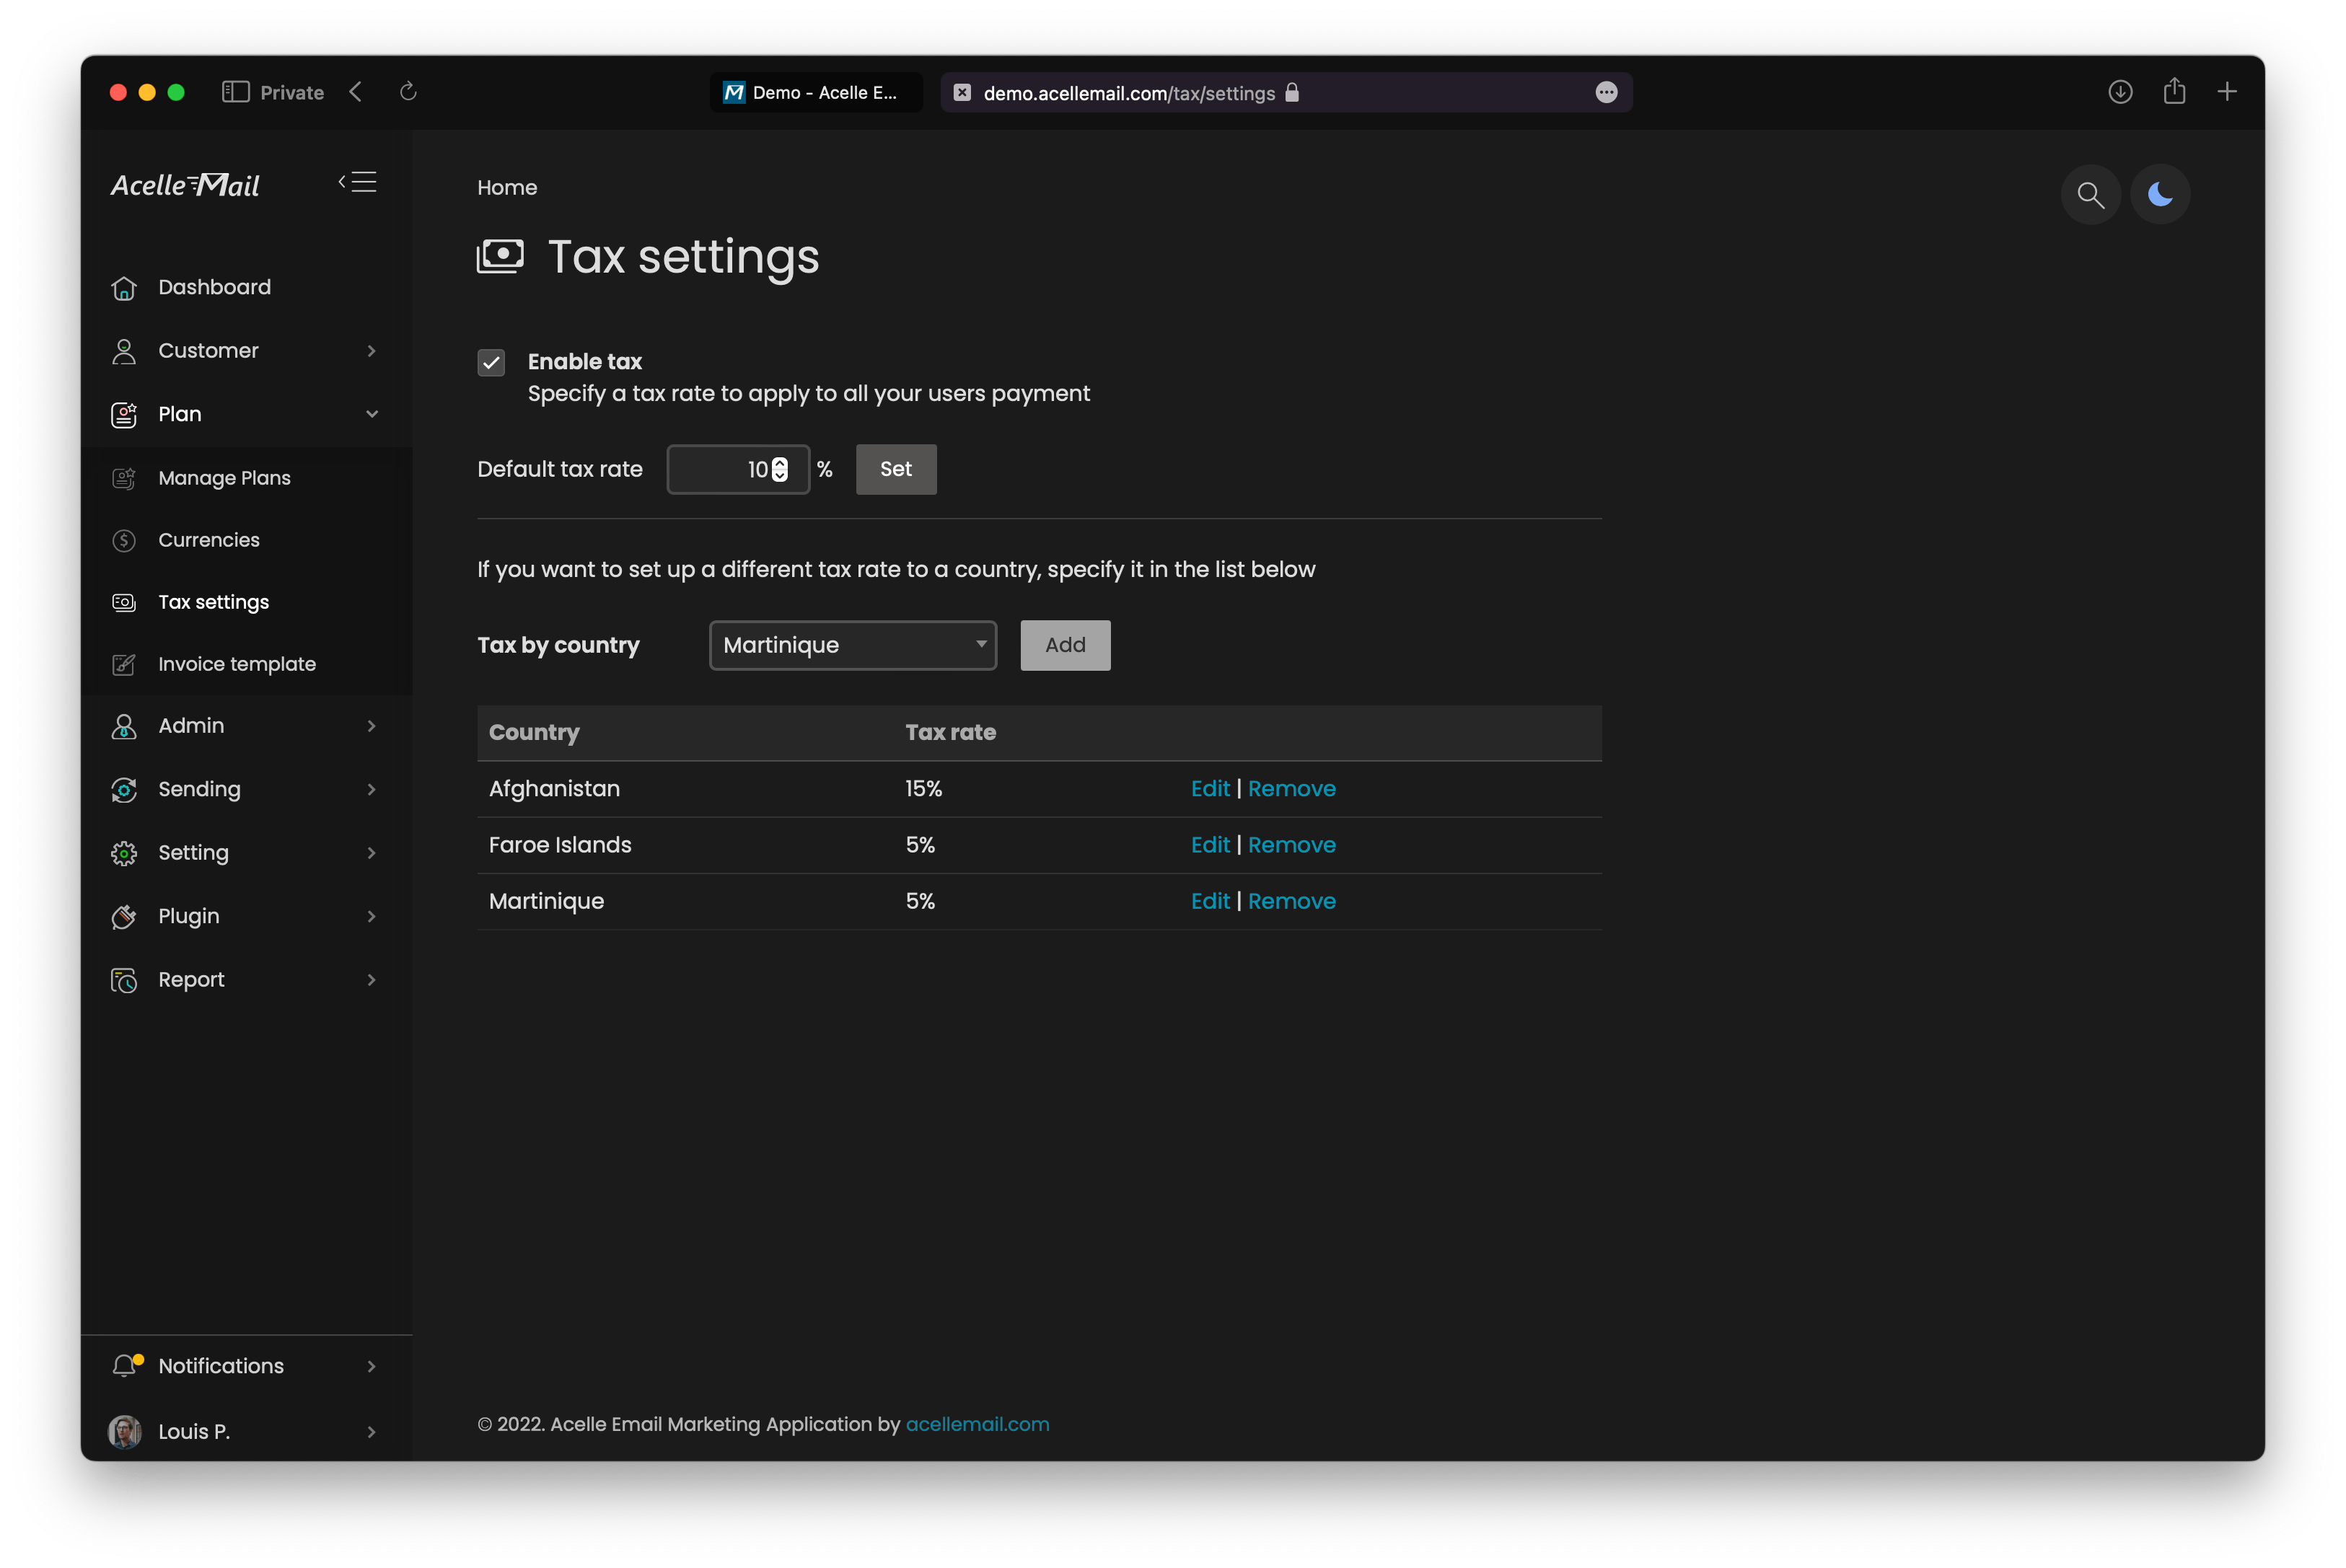This screenshot has height=1568, width=2346.
Task: Click the 15% tax rate cell
Action: tap(923, 789)
